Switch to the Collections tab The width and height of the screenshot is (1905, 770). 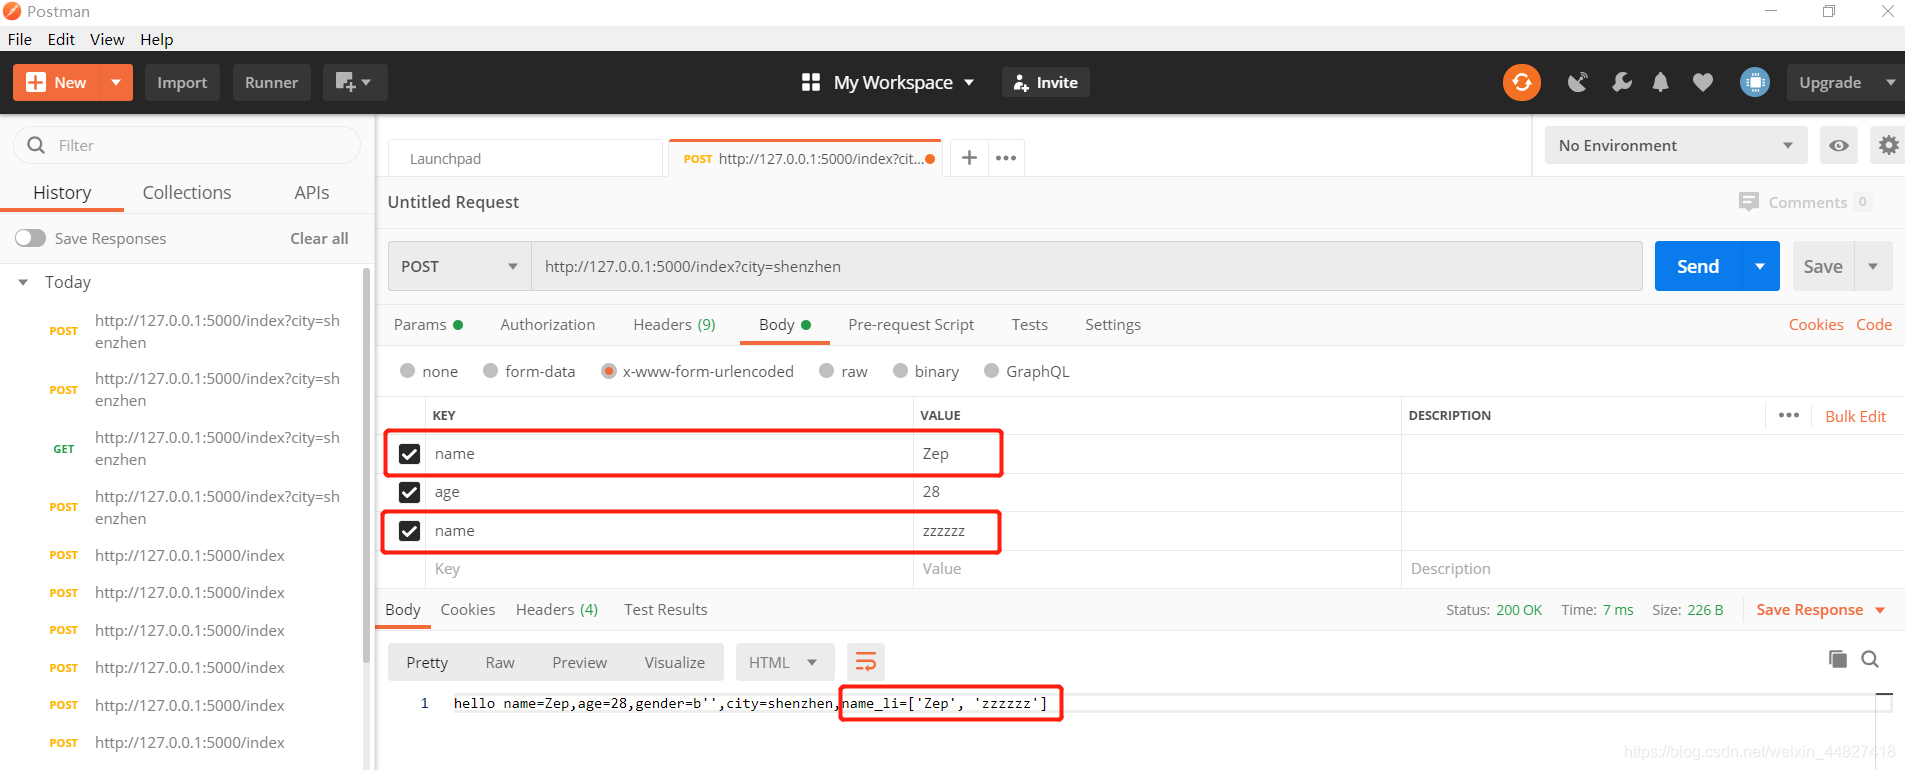187,192
